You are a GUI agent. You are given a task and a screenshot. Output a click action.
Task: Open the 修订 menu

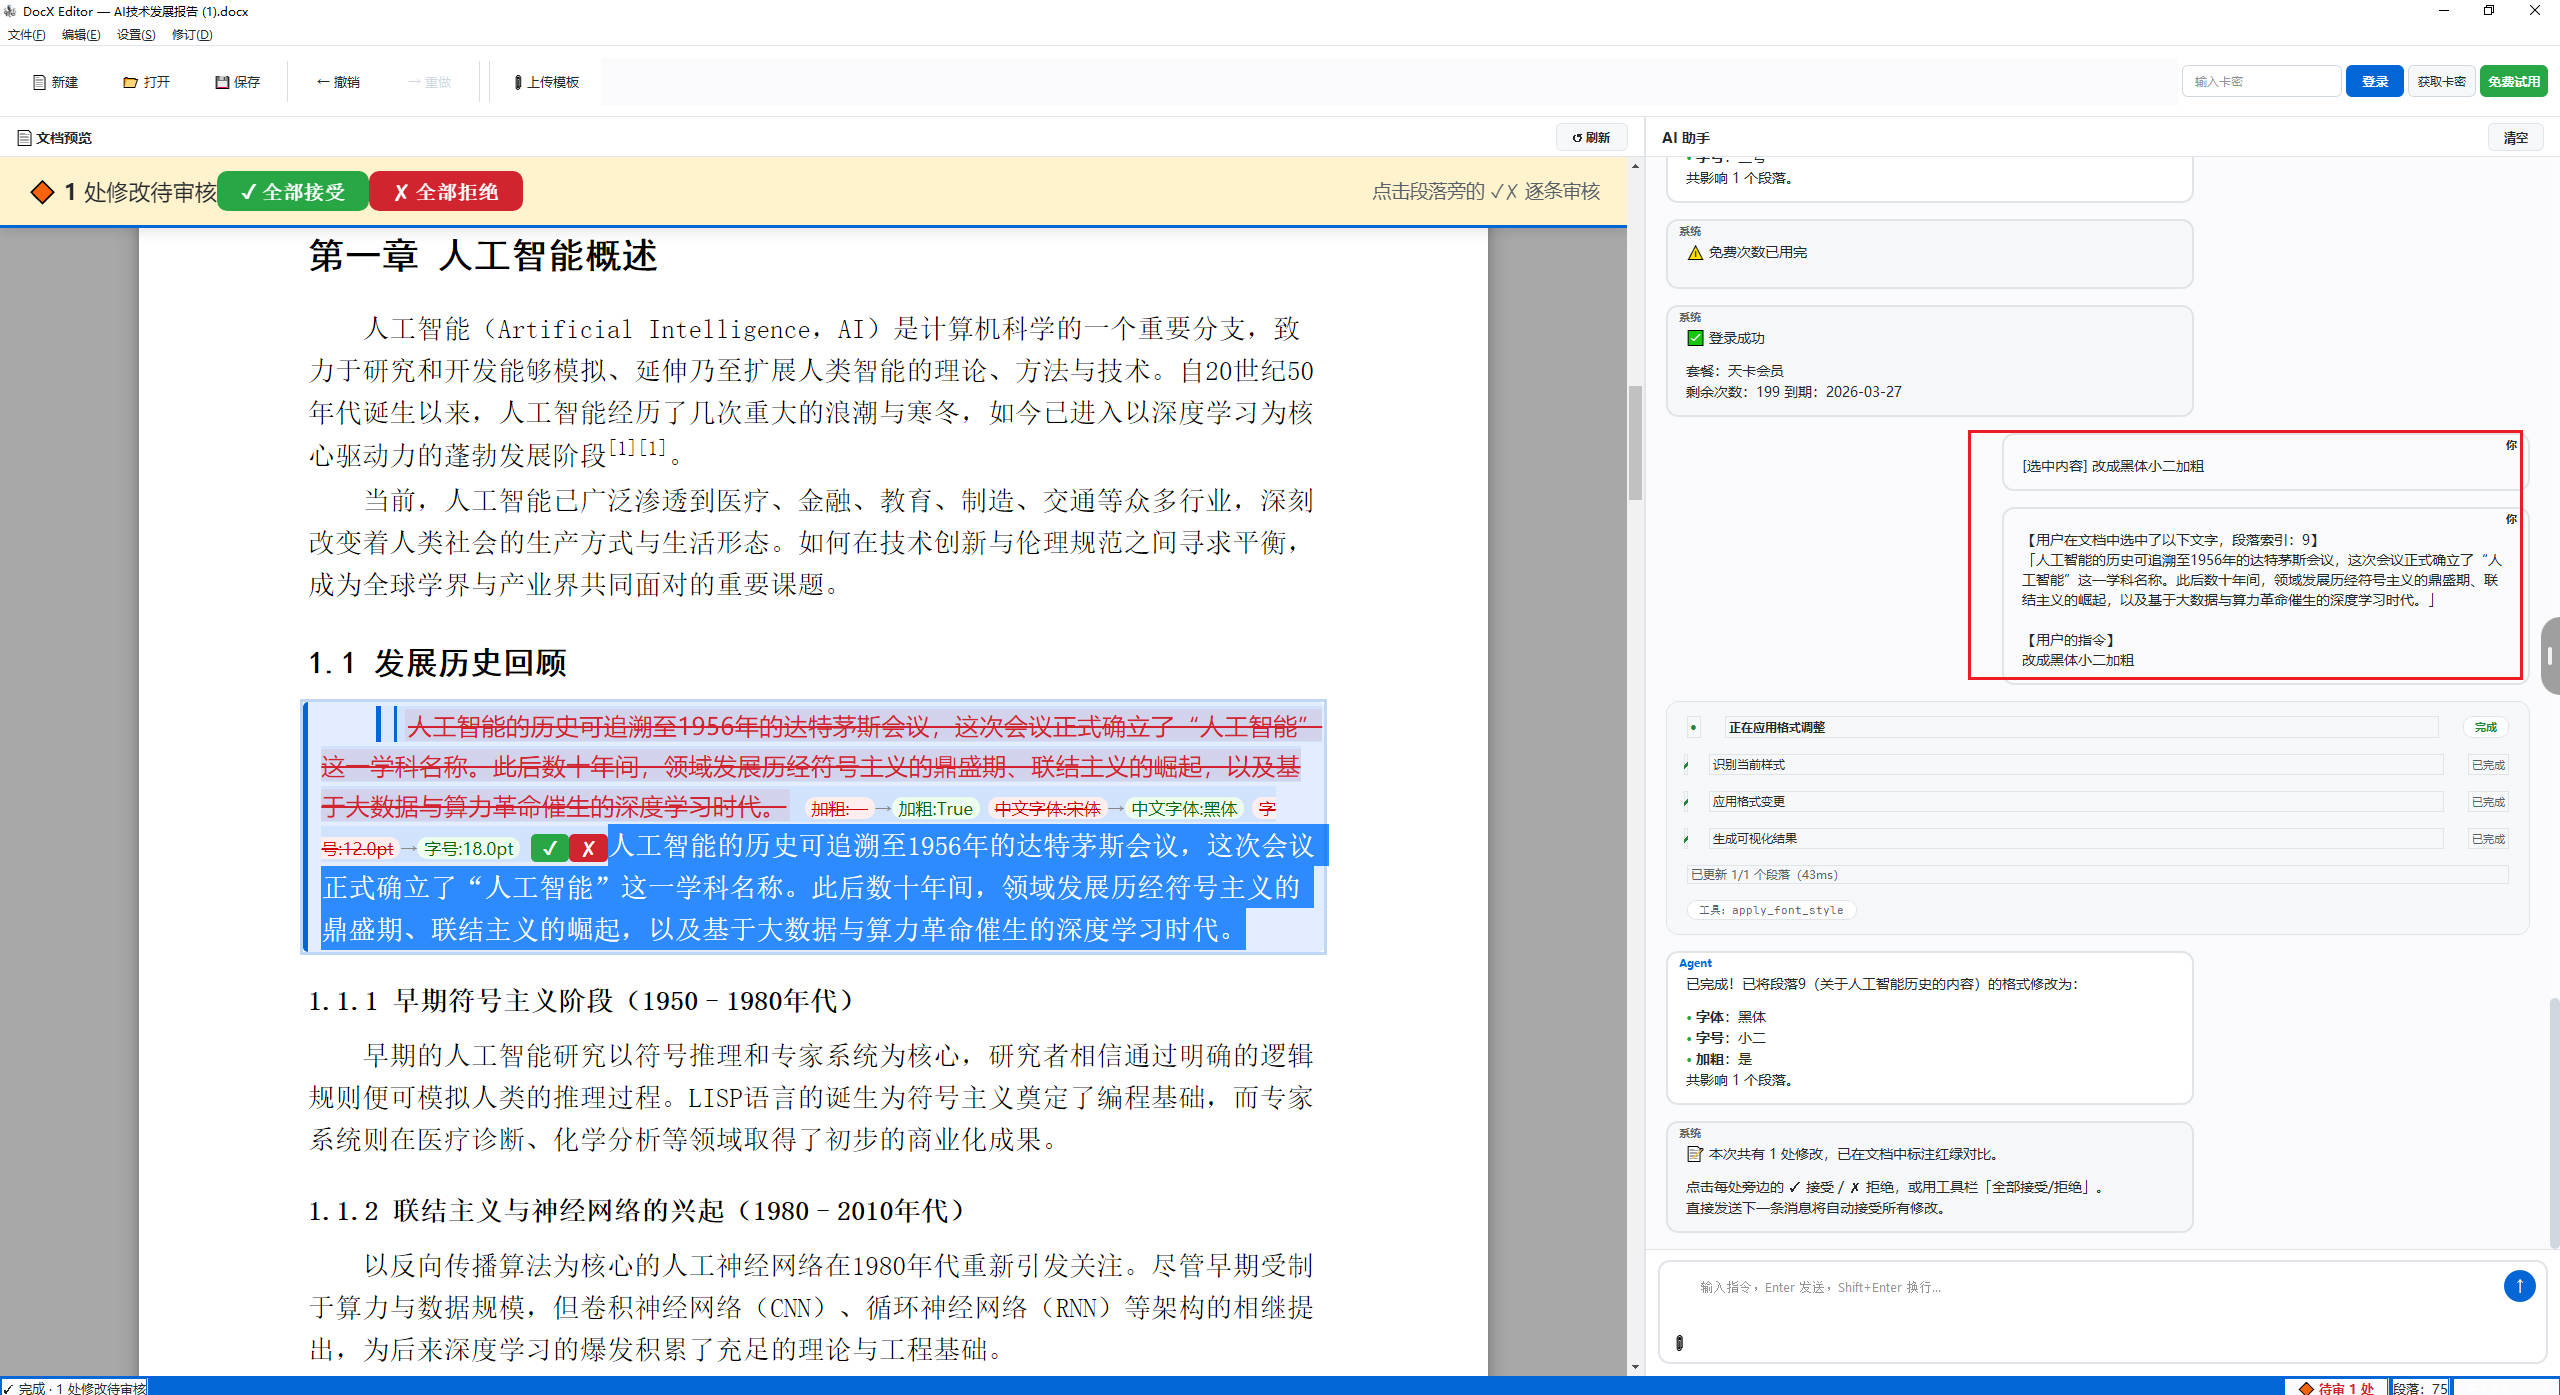pos(191,35)
